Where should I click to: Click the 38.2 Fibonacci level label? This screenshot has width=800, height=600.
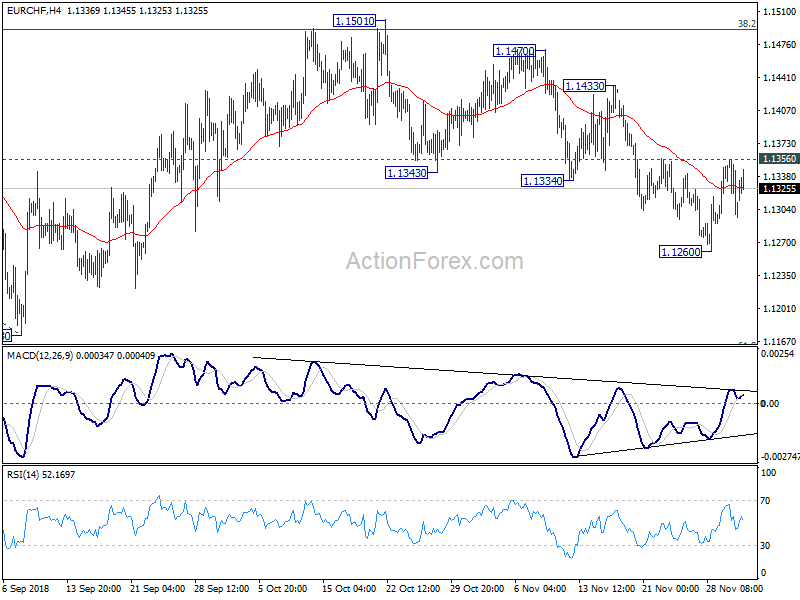[746, 23]
